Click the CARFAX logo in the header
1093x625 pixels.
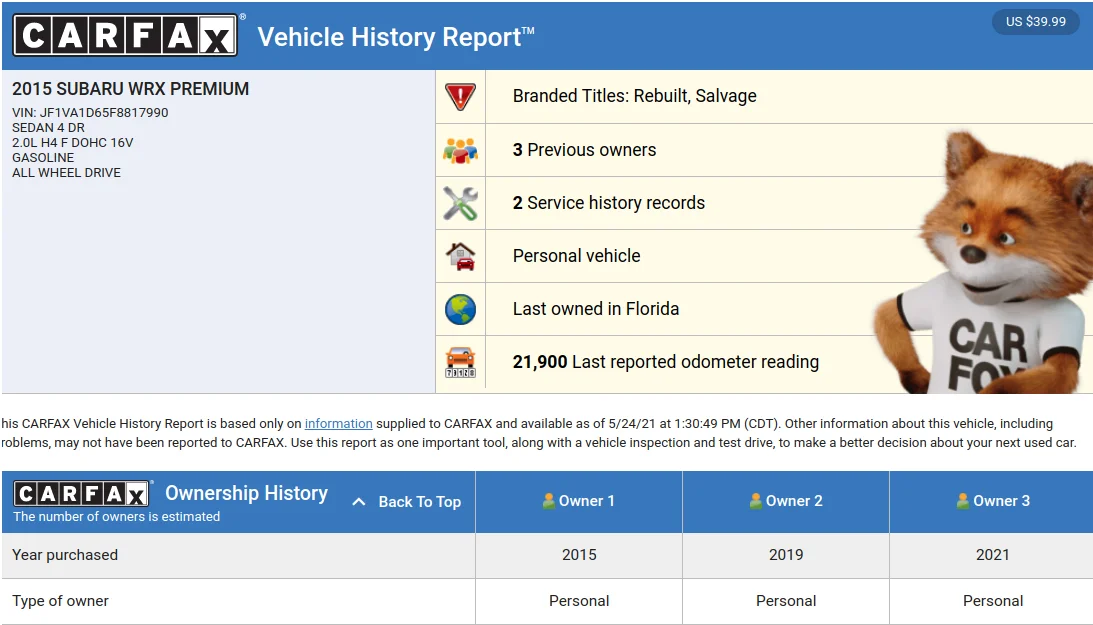pos(125,35)
